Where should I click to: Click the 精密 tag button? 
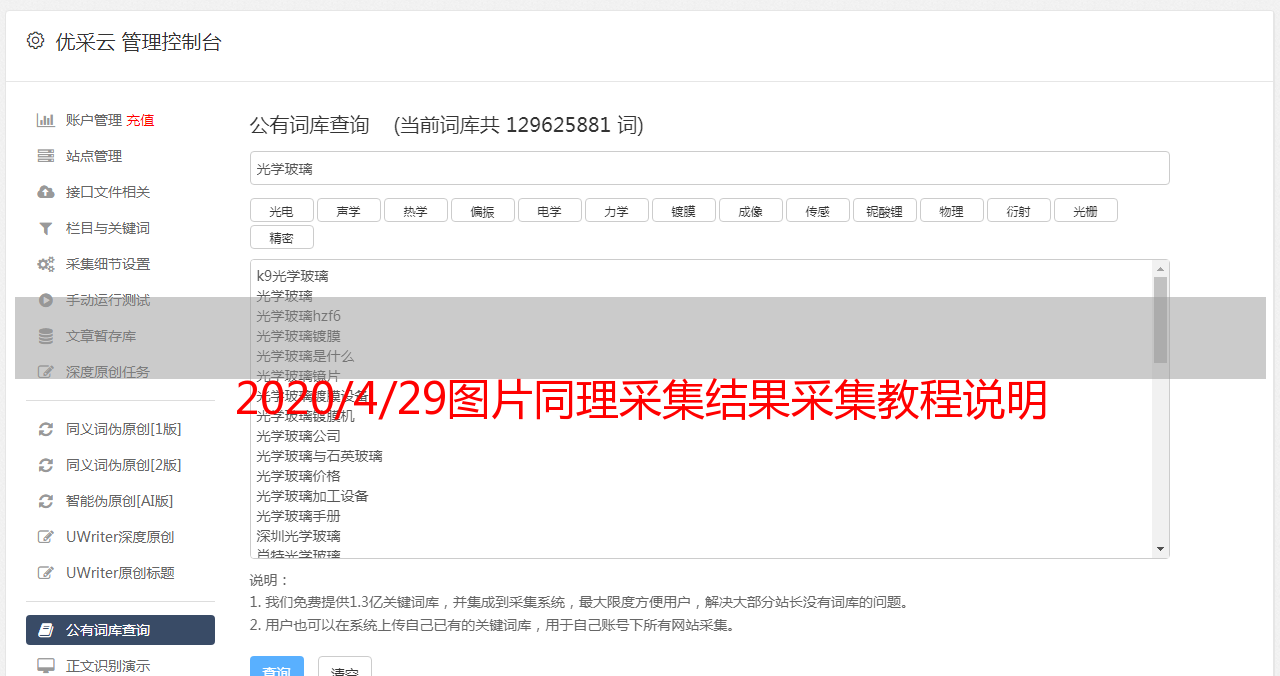(x=282, y=237)
